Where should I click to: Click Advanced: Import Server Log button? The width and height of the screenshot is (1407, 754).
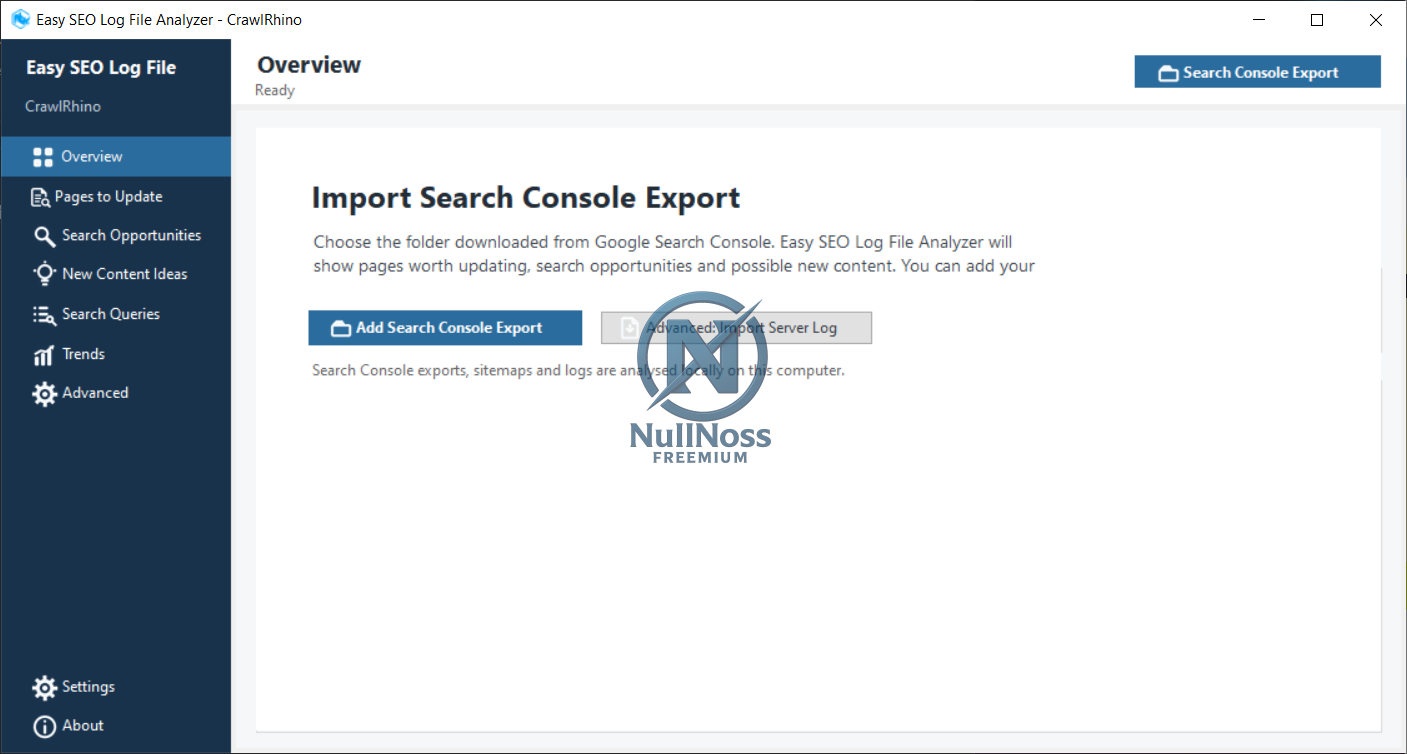736,328
